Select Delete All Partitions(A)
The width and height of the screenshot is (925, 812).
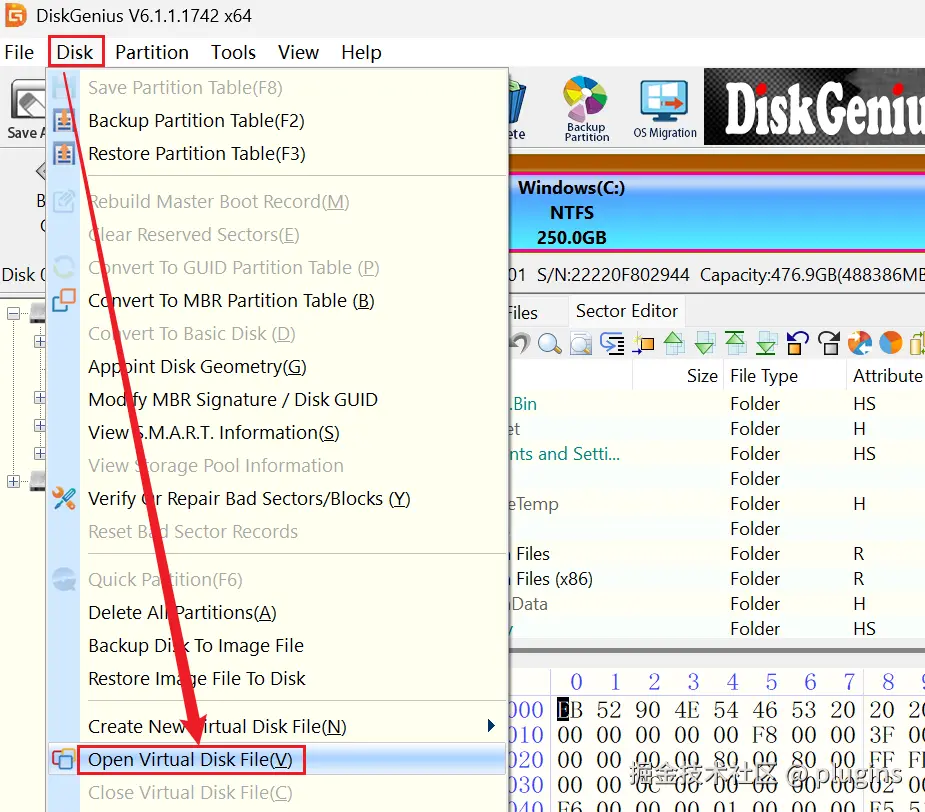point(277,613)
